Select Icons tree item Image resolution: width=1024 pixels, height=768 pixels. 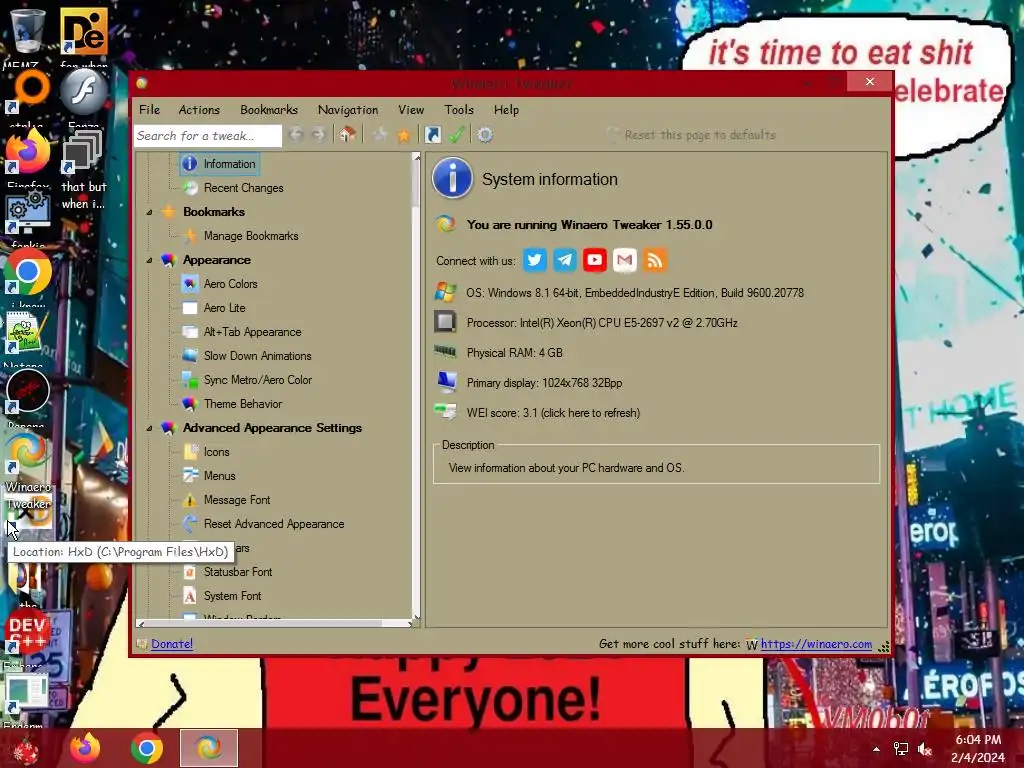coord(216,452)
